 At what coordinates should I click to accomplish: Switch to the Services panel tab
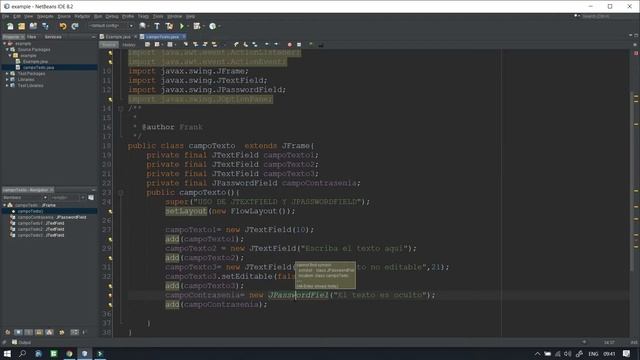pos(53,37)
